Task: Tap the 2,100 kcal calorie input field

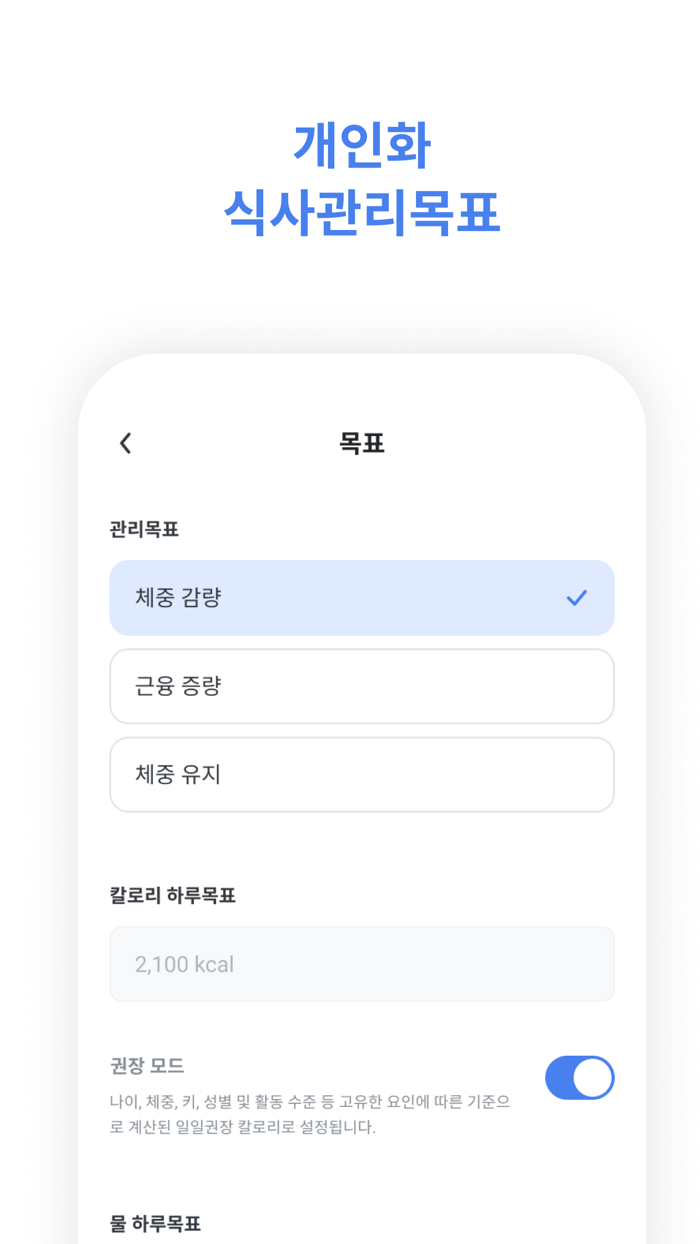Action: tap(362, 963)
